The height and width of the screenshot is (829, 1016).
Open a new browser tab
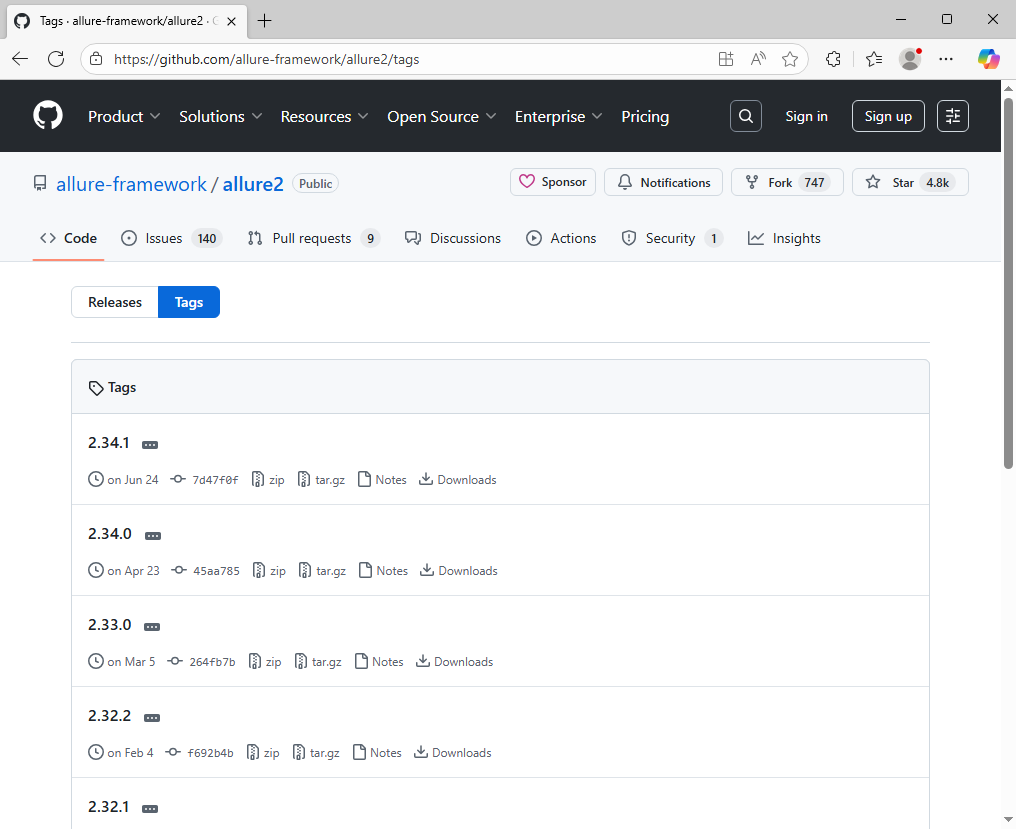264,21
